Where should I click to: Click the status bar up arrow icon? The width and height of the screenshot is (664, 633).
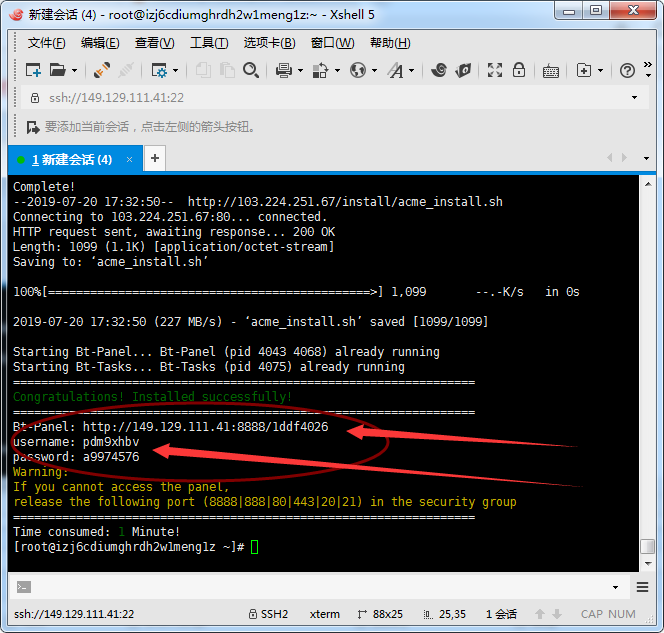[540, 614]
